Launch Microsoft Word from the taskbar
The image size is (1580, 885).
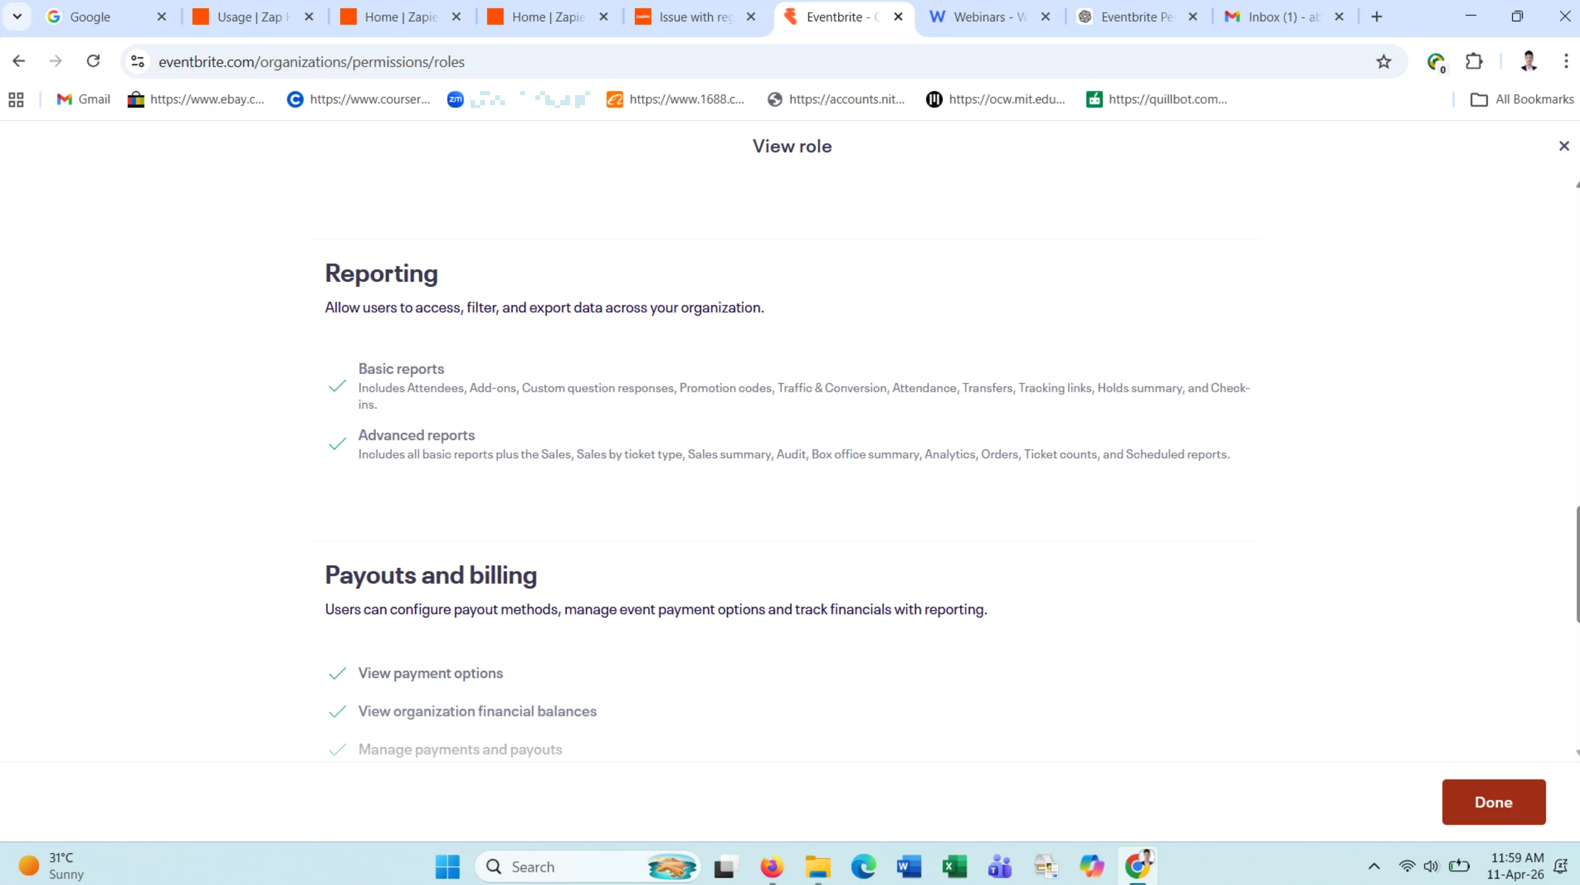tap(908, 866)
